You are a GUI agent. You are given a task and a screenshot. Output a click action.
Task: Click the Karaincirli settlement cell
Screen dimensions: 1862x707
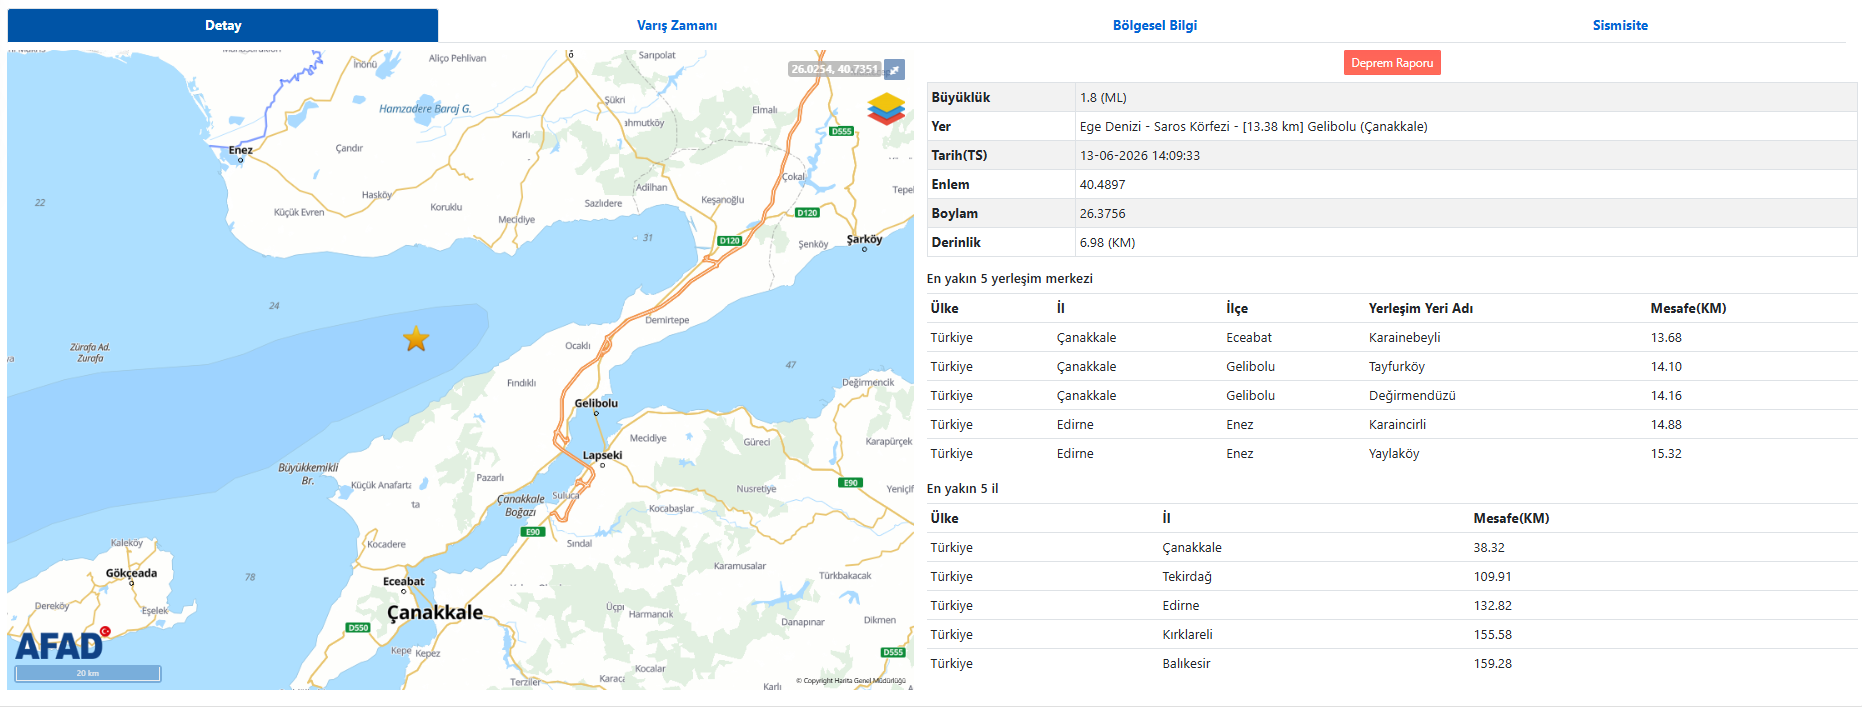point(1398,424)
